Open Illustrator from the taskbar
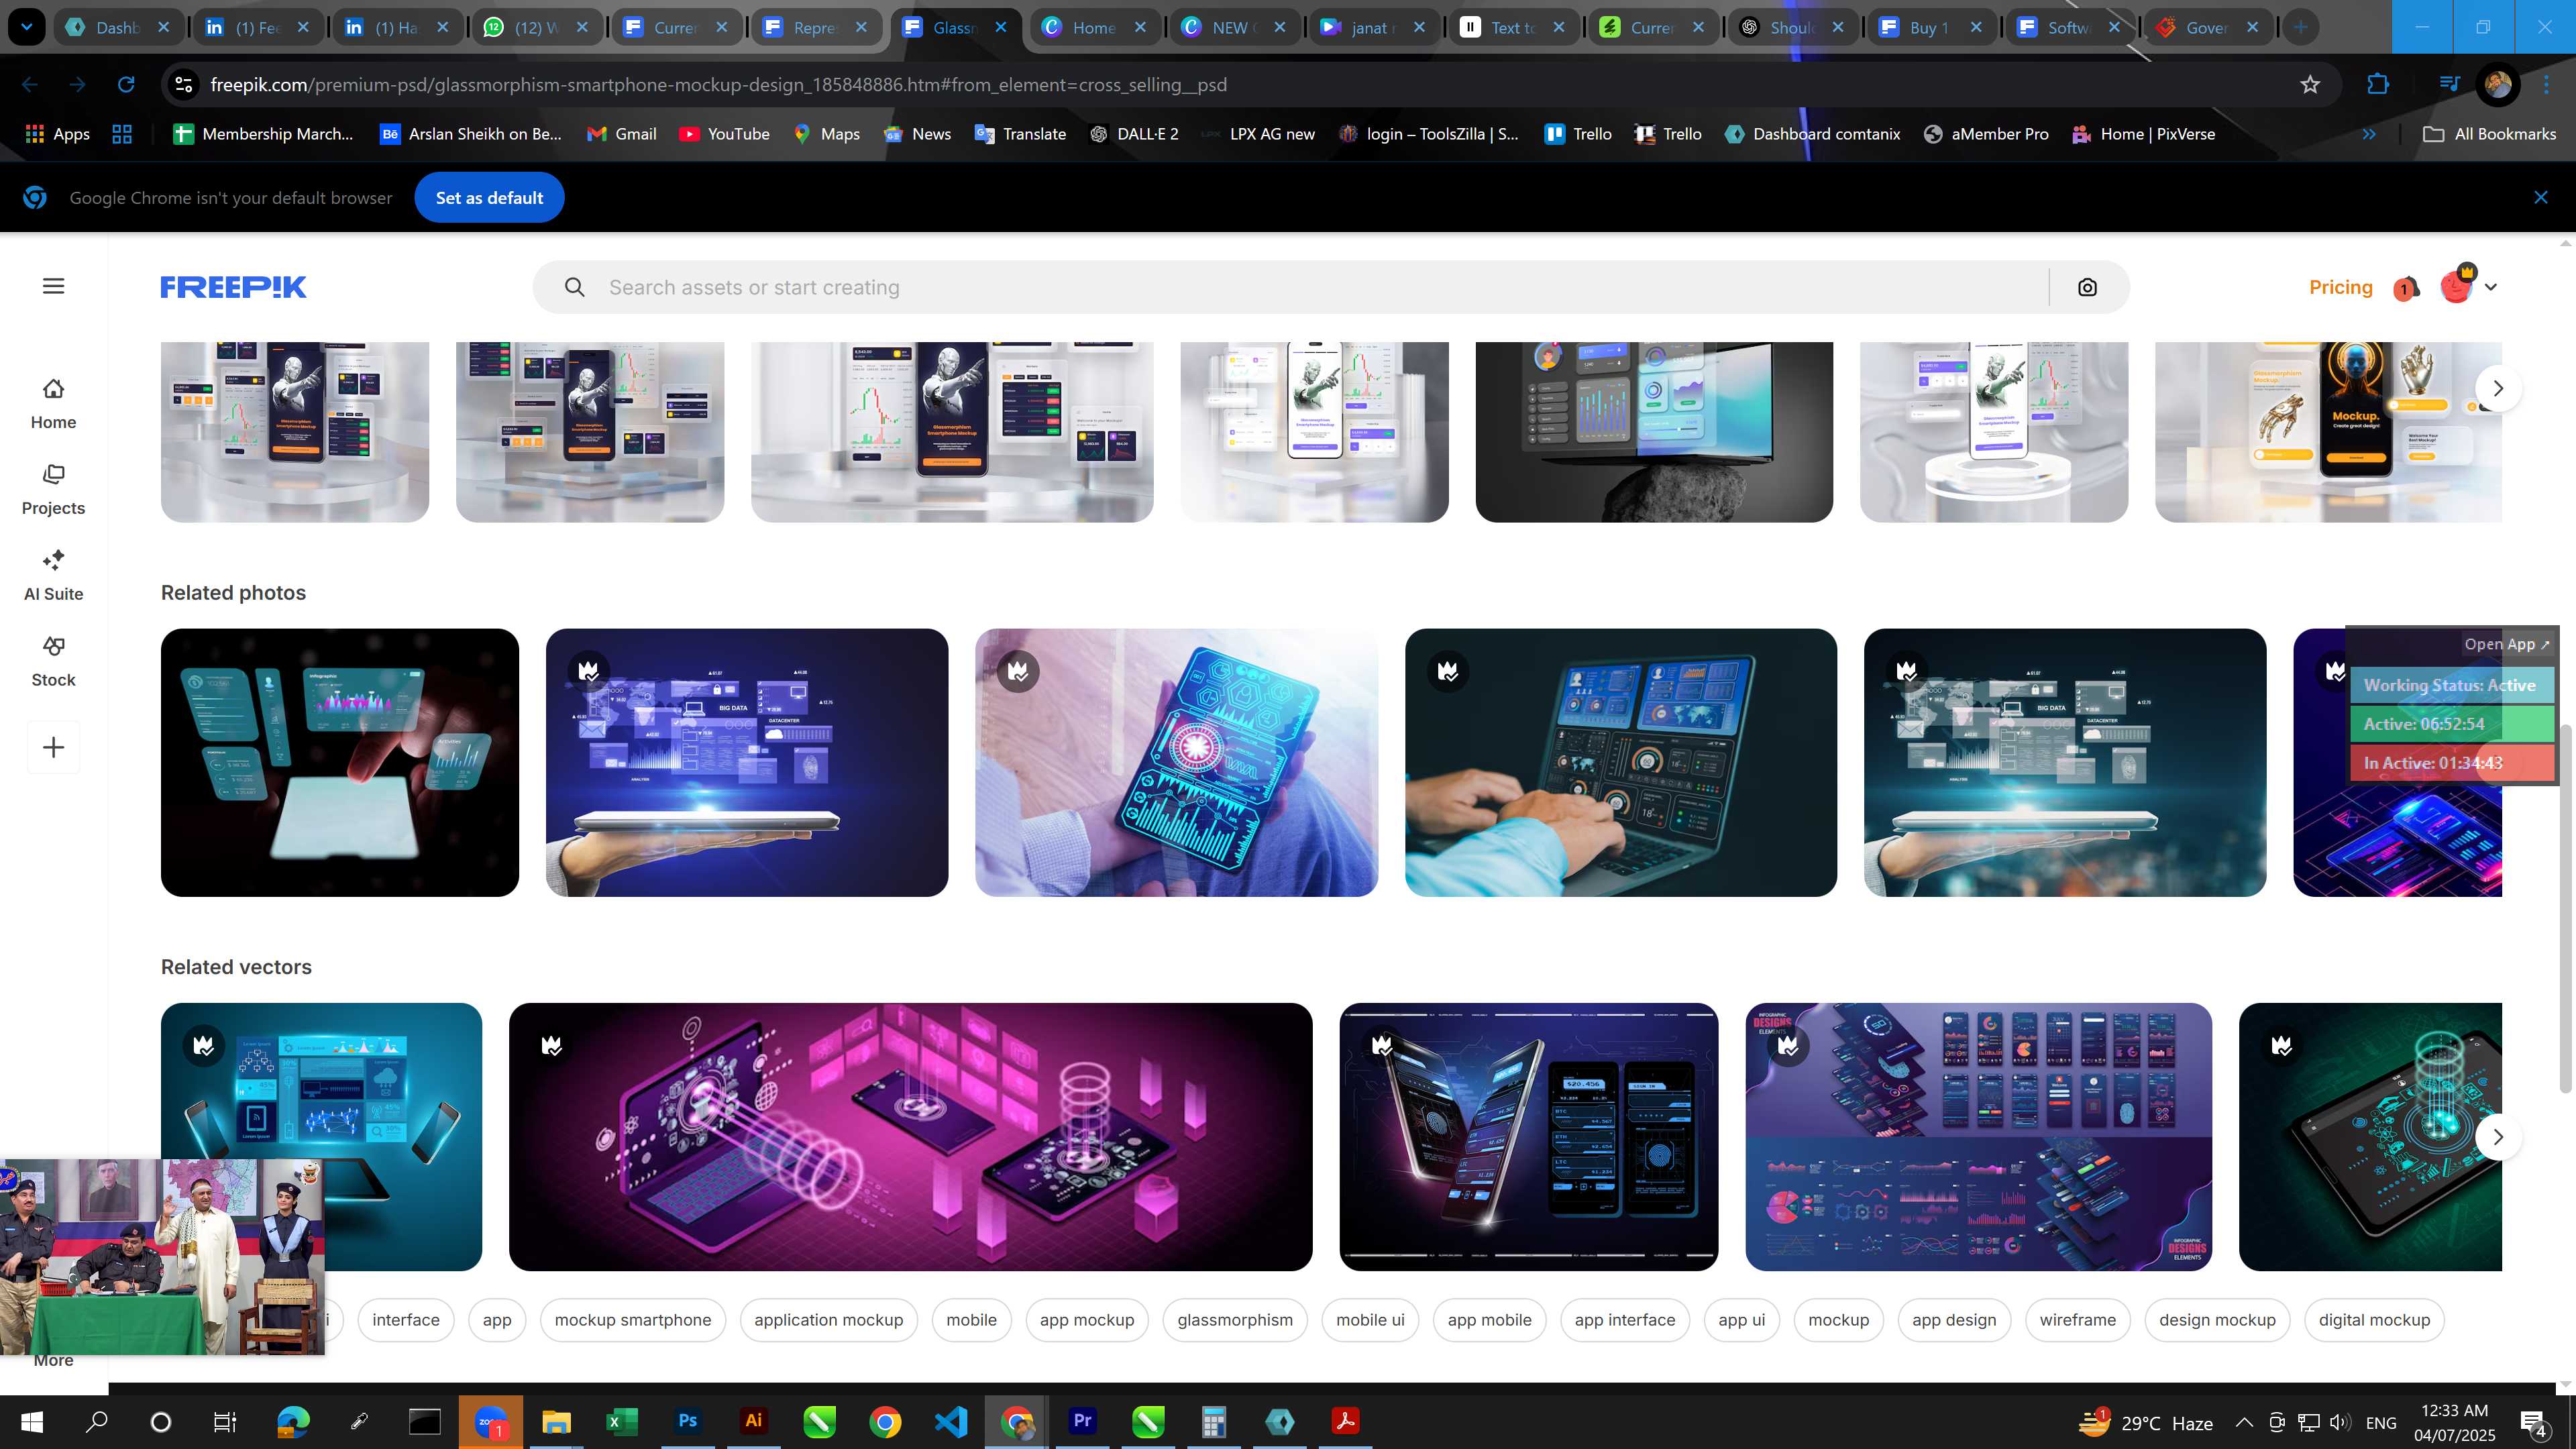This screenshot has width=2576, height=1449. click(x=753, y=1421)
